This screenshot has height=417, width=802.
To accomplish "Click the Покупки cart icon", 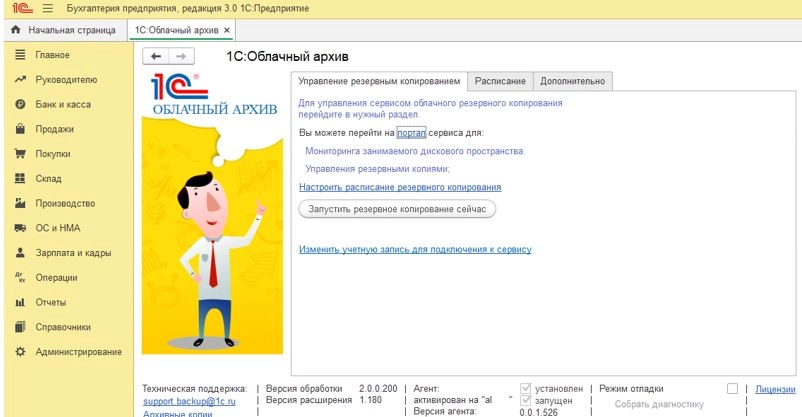I will click(20, 153).
